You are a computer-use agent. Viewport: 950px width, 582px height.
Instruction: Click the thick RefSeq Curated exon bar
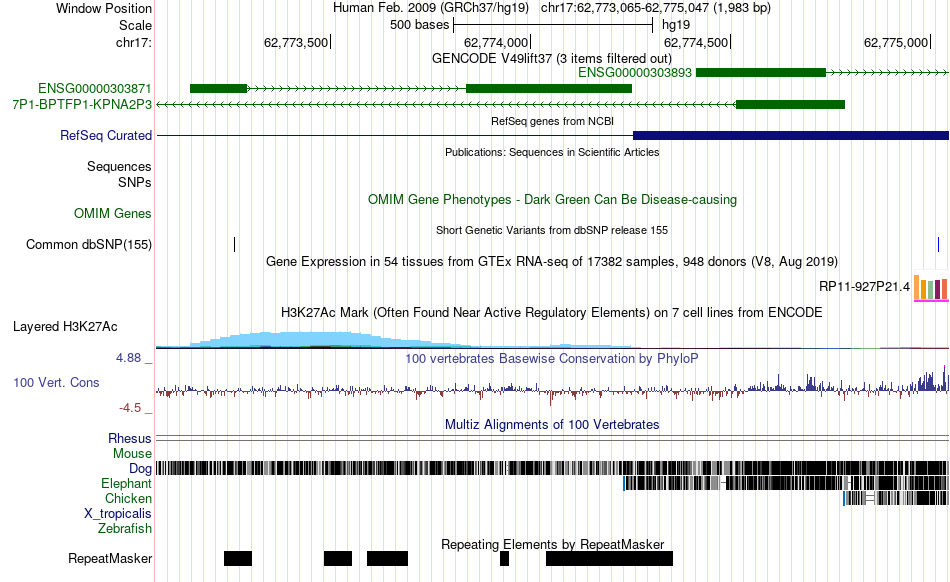[791, 135]
